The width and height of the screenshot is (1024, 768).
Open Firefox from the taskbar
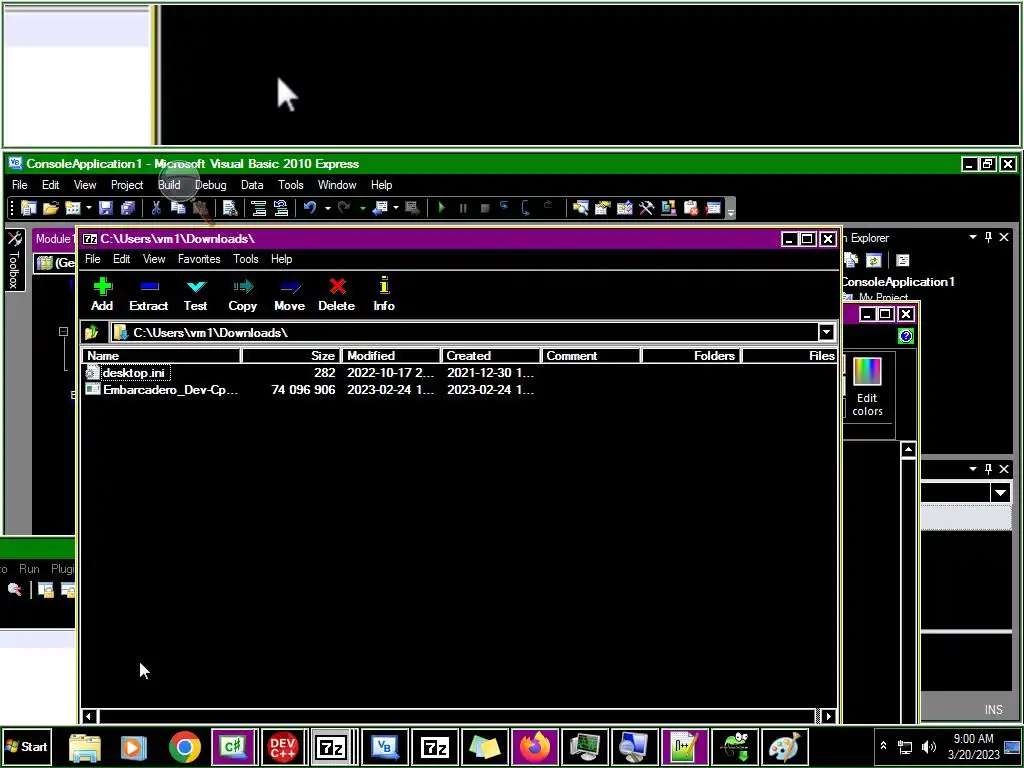point(535,747)
